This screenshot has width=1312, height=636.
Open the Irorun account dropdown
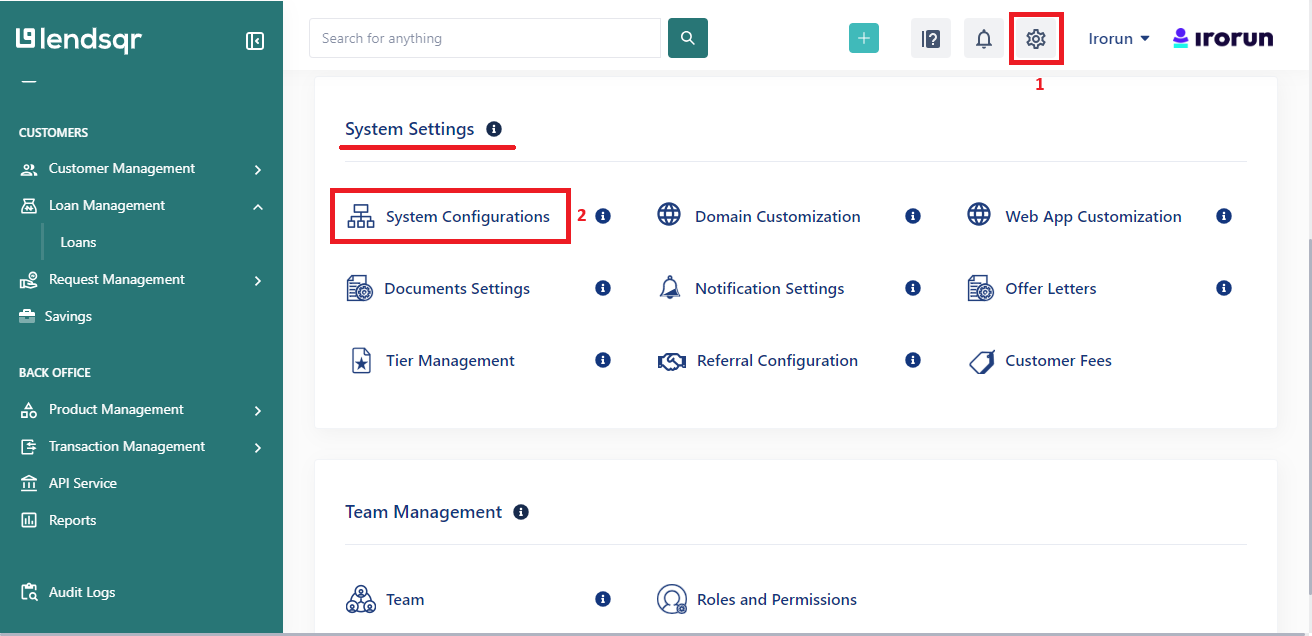[x=1118, y=38]
